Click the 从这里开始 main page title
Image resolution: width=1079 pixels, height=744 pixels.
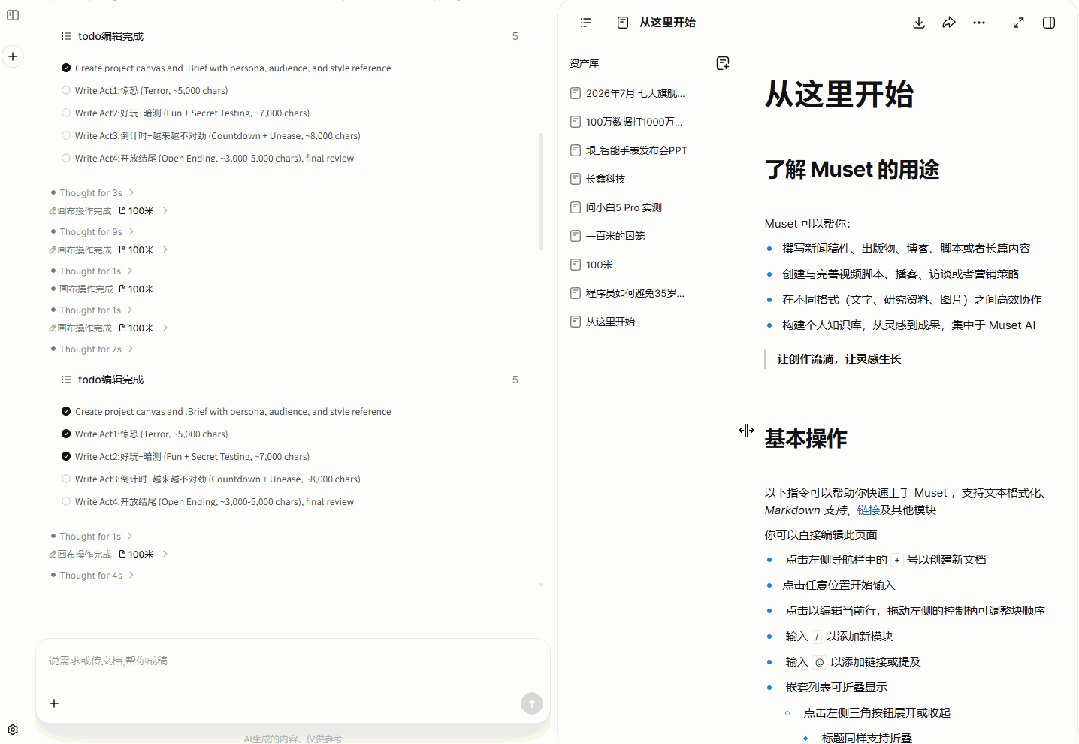(839, 94)
